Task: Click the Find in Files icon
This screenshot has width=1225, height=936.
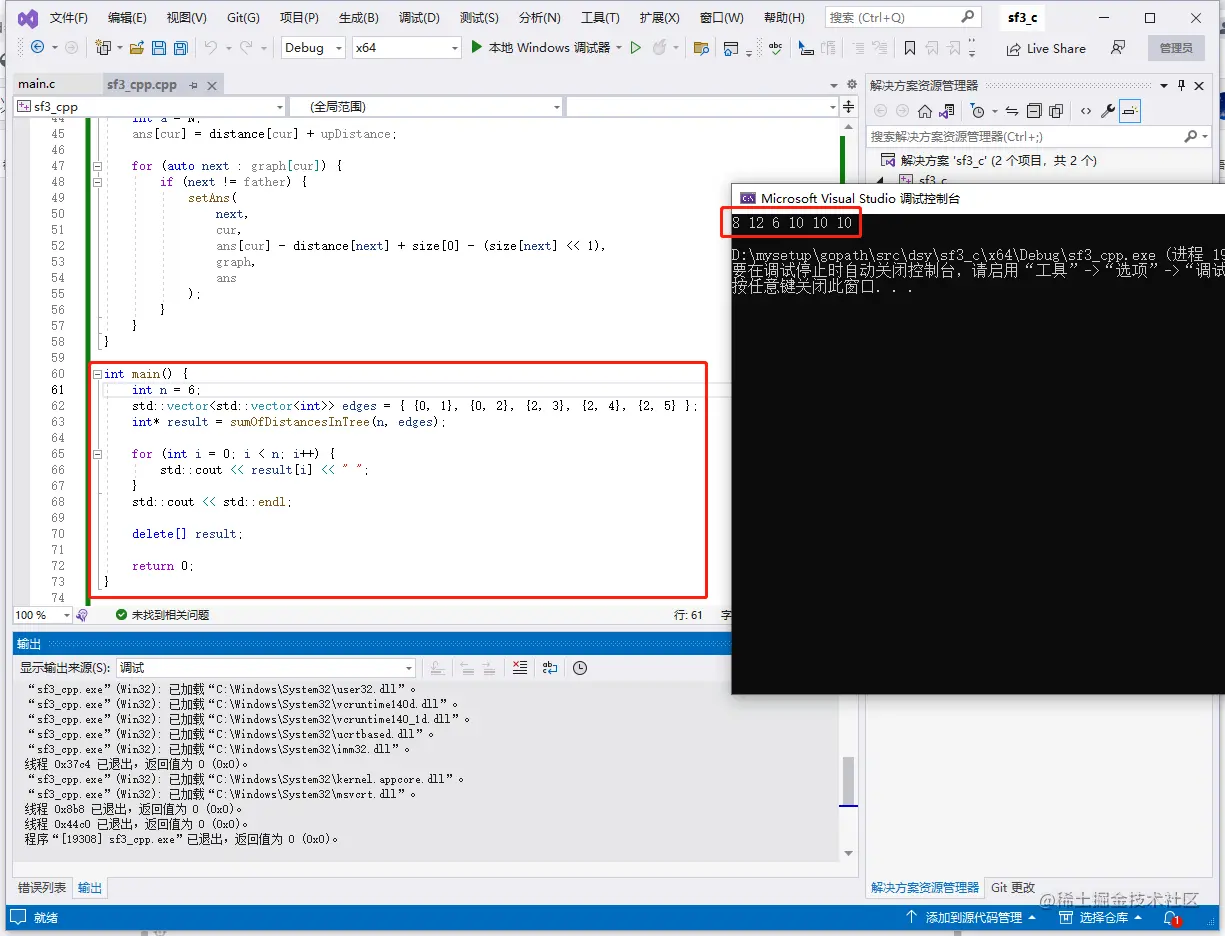Action: pyautogui.click(x=701, y=47)
